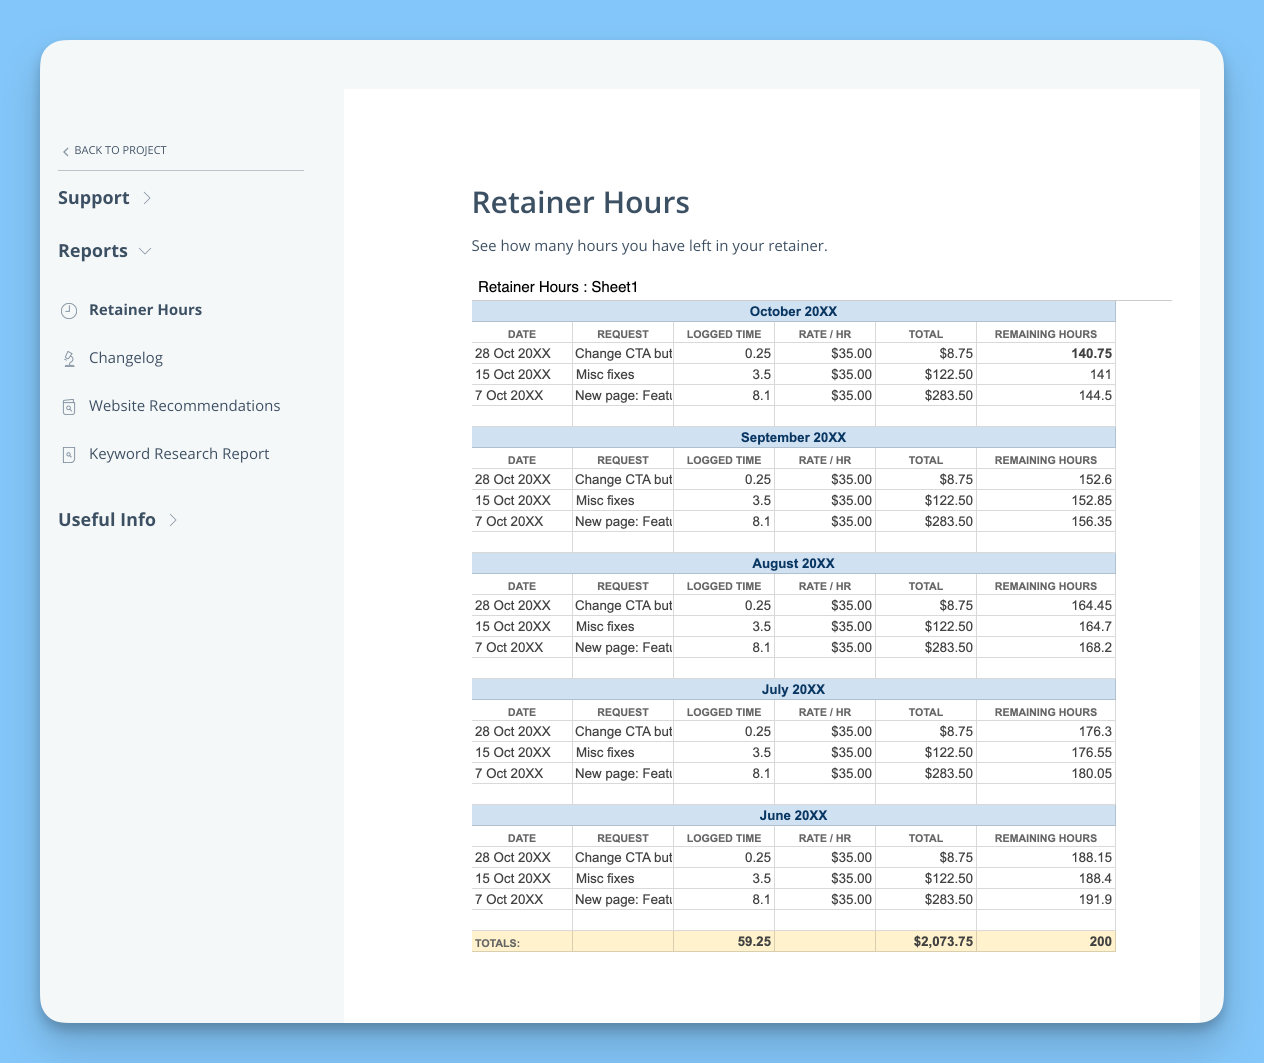The image size is (1264, 1063).
Task: Open the Useful Info heading
Action: click(x=107, y=520)
